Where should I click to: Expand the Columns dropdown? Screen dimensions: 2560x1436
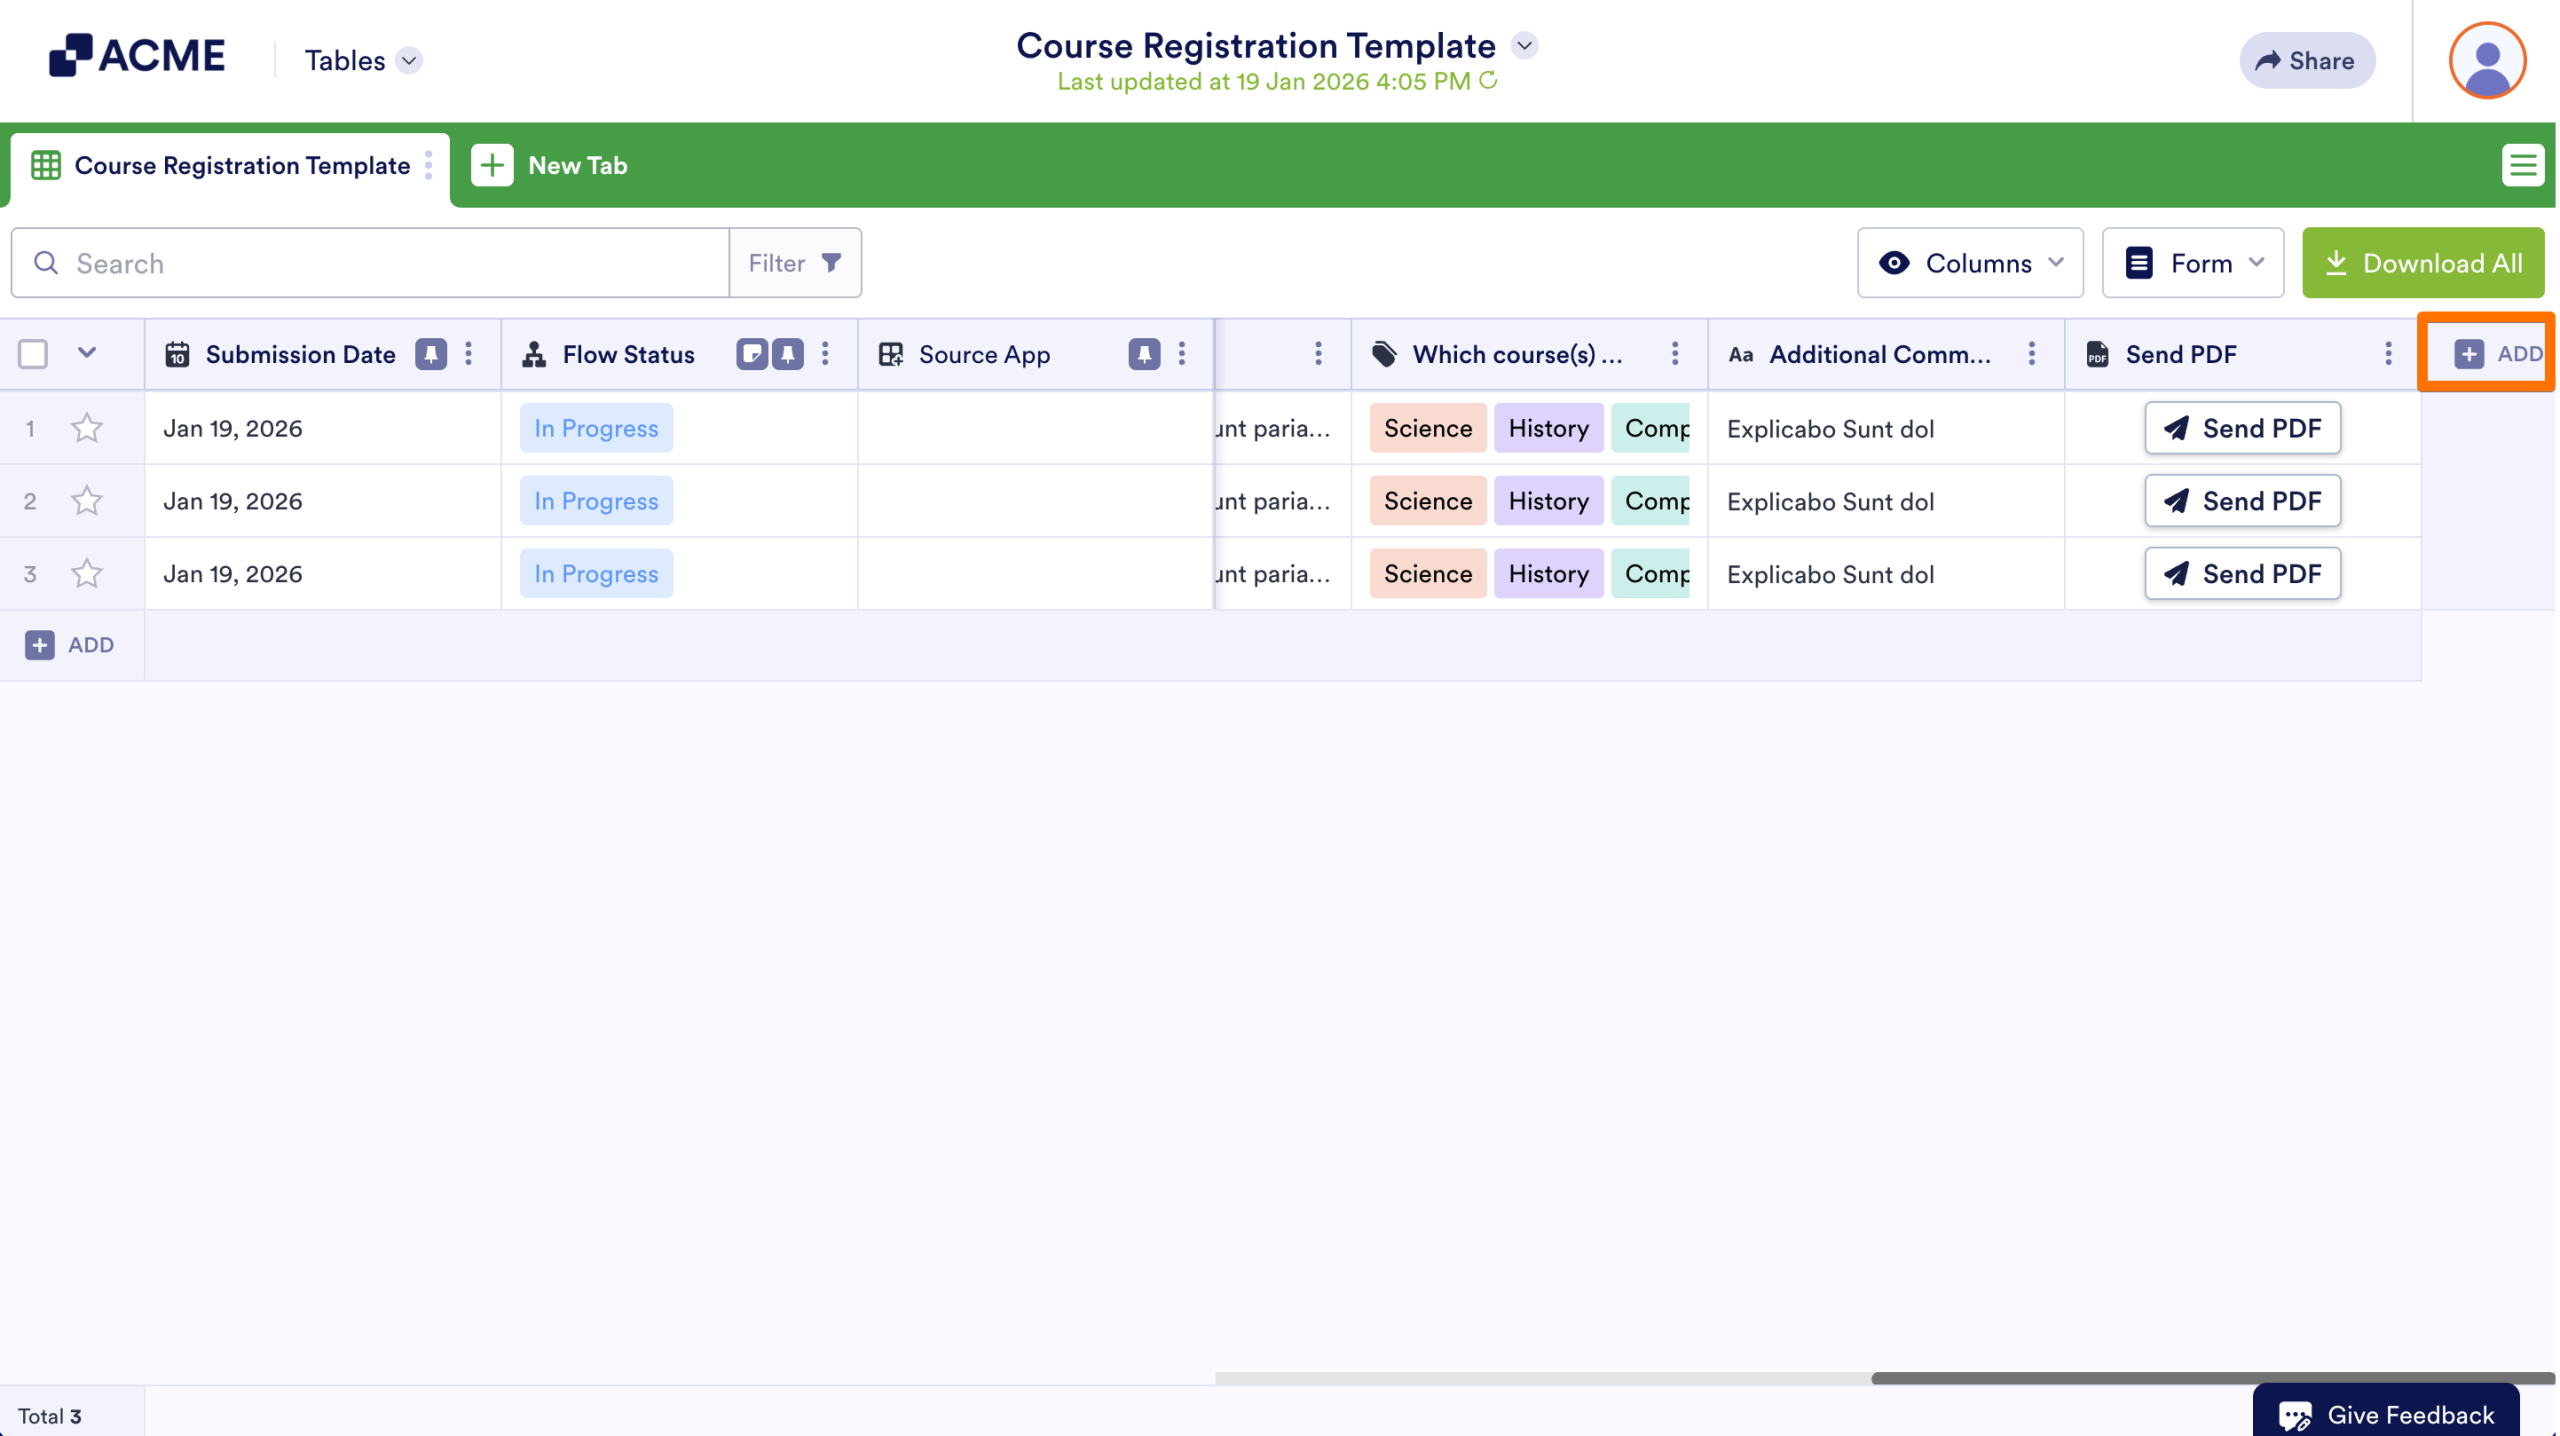click(x=1969, y=263)
